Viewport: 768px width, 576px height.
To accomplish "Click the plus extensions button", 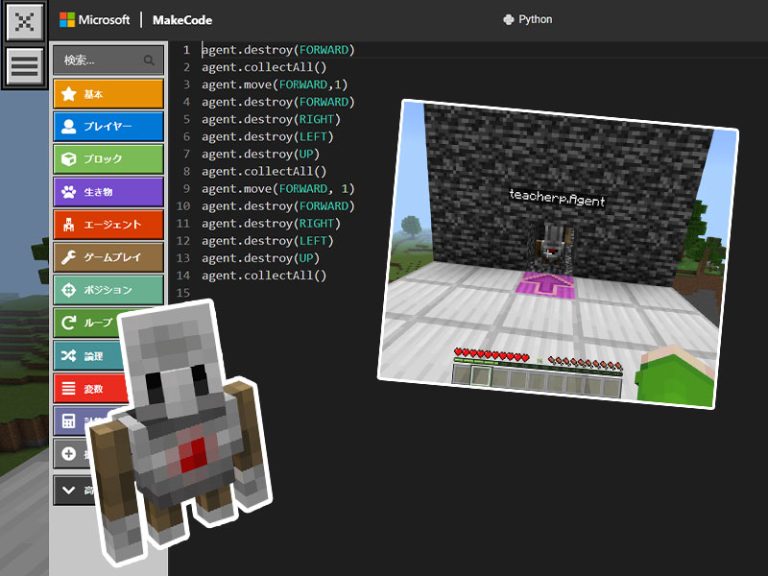I will 69,454.
